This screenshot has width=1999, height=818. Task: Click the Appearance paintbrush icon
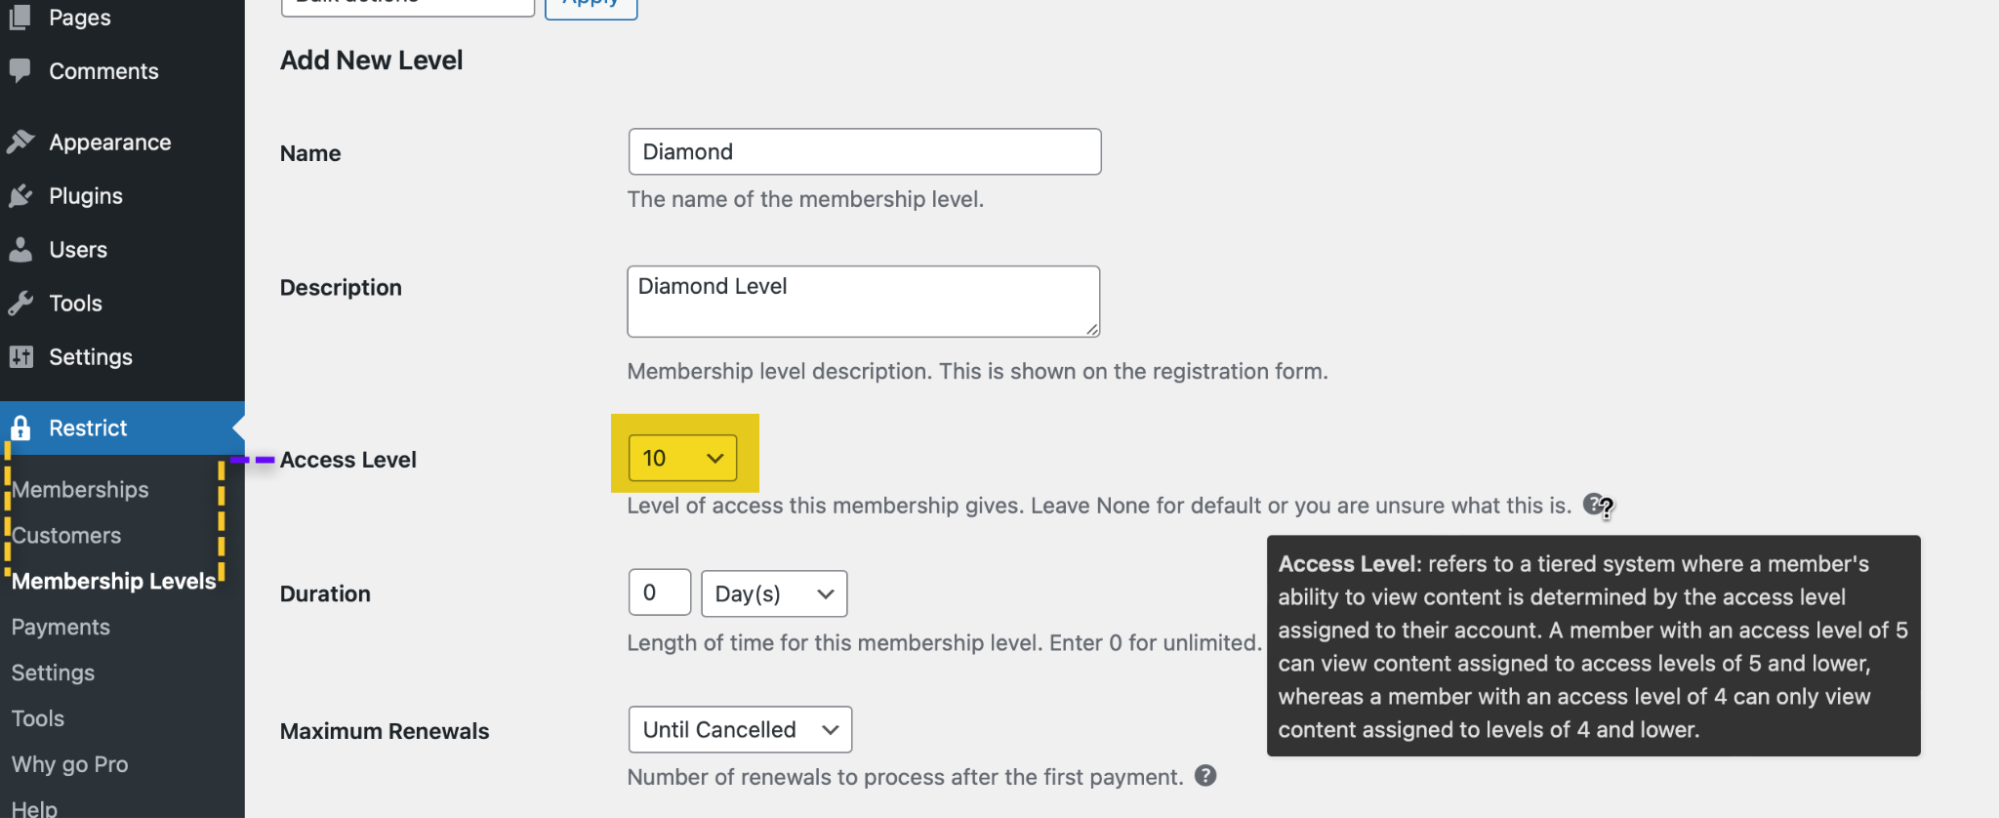click(x=20, y=142)
